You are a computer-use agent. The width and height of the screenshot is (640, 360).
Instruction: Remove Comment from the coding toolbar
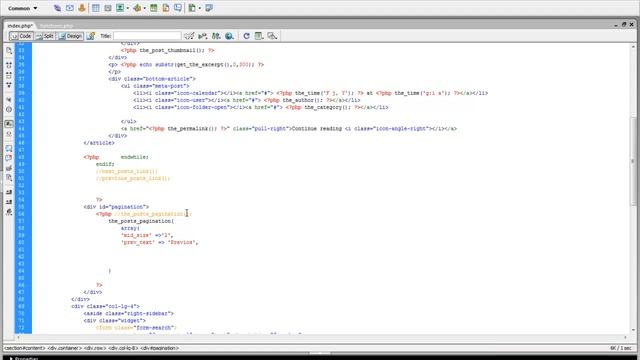point(9,158)
